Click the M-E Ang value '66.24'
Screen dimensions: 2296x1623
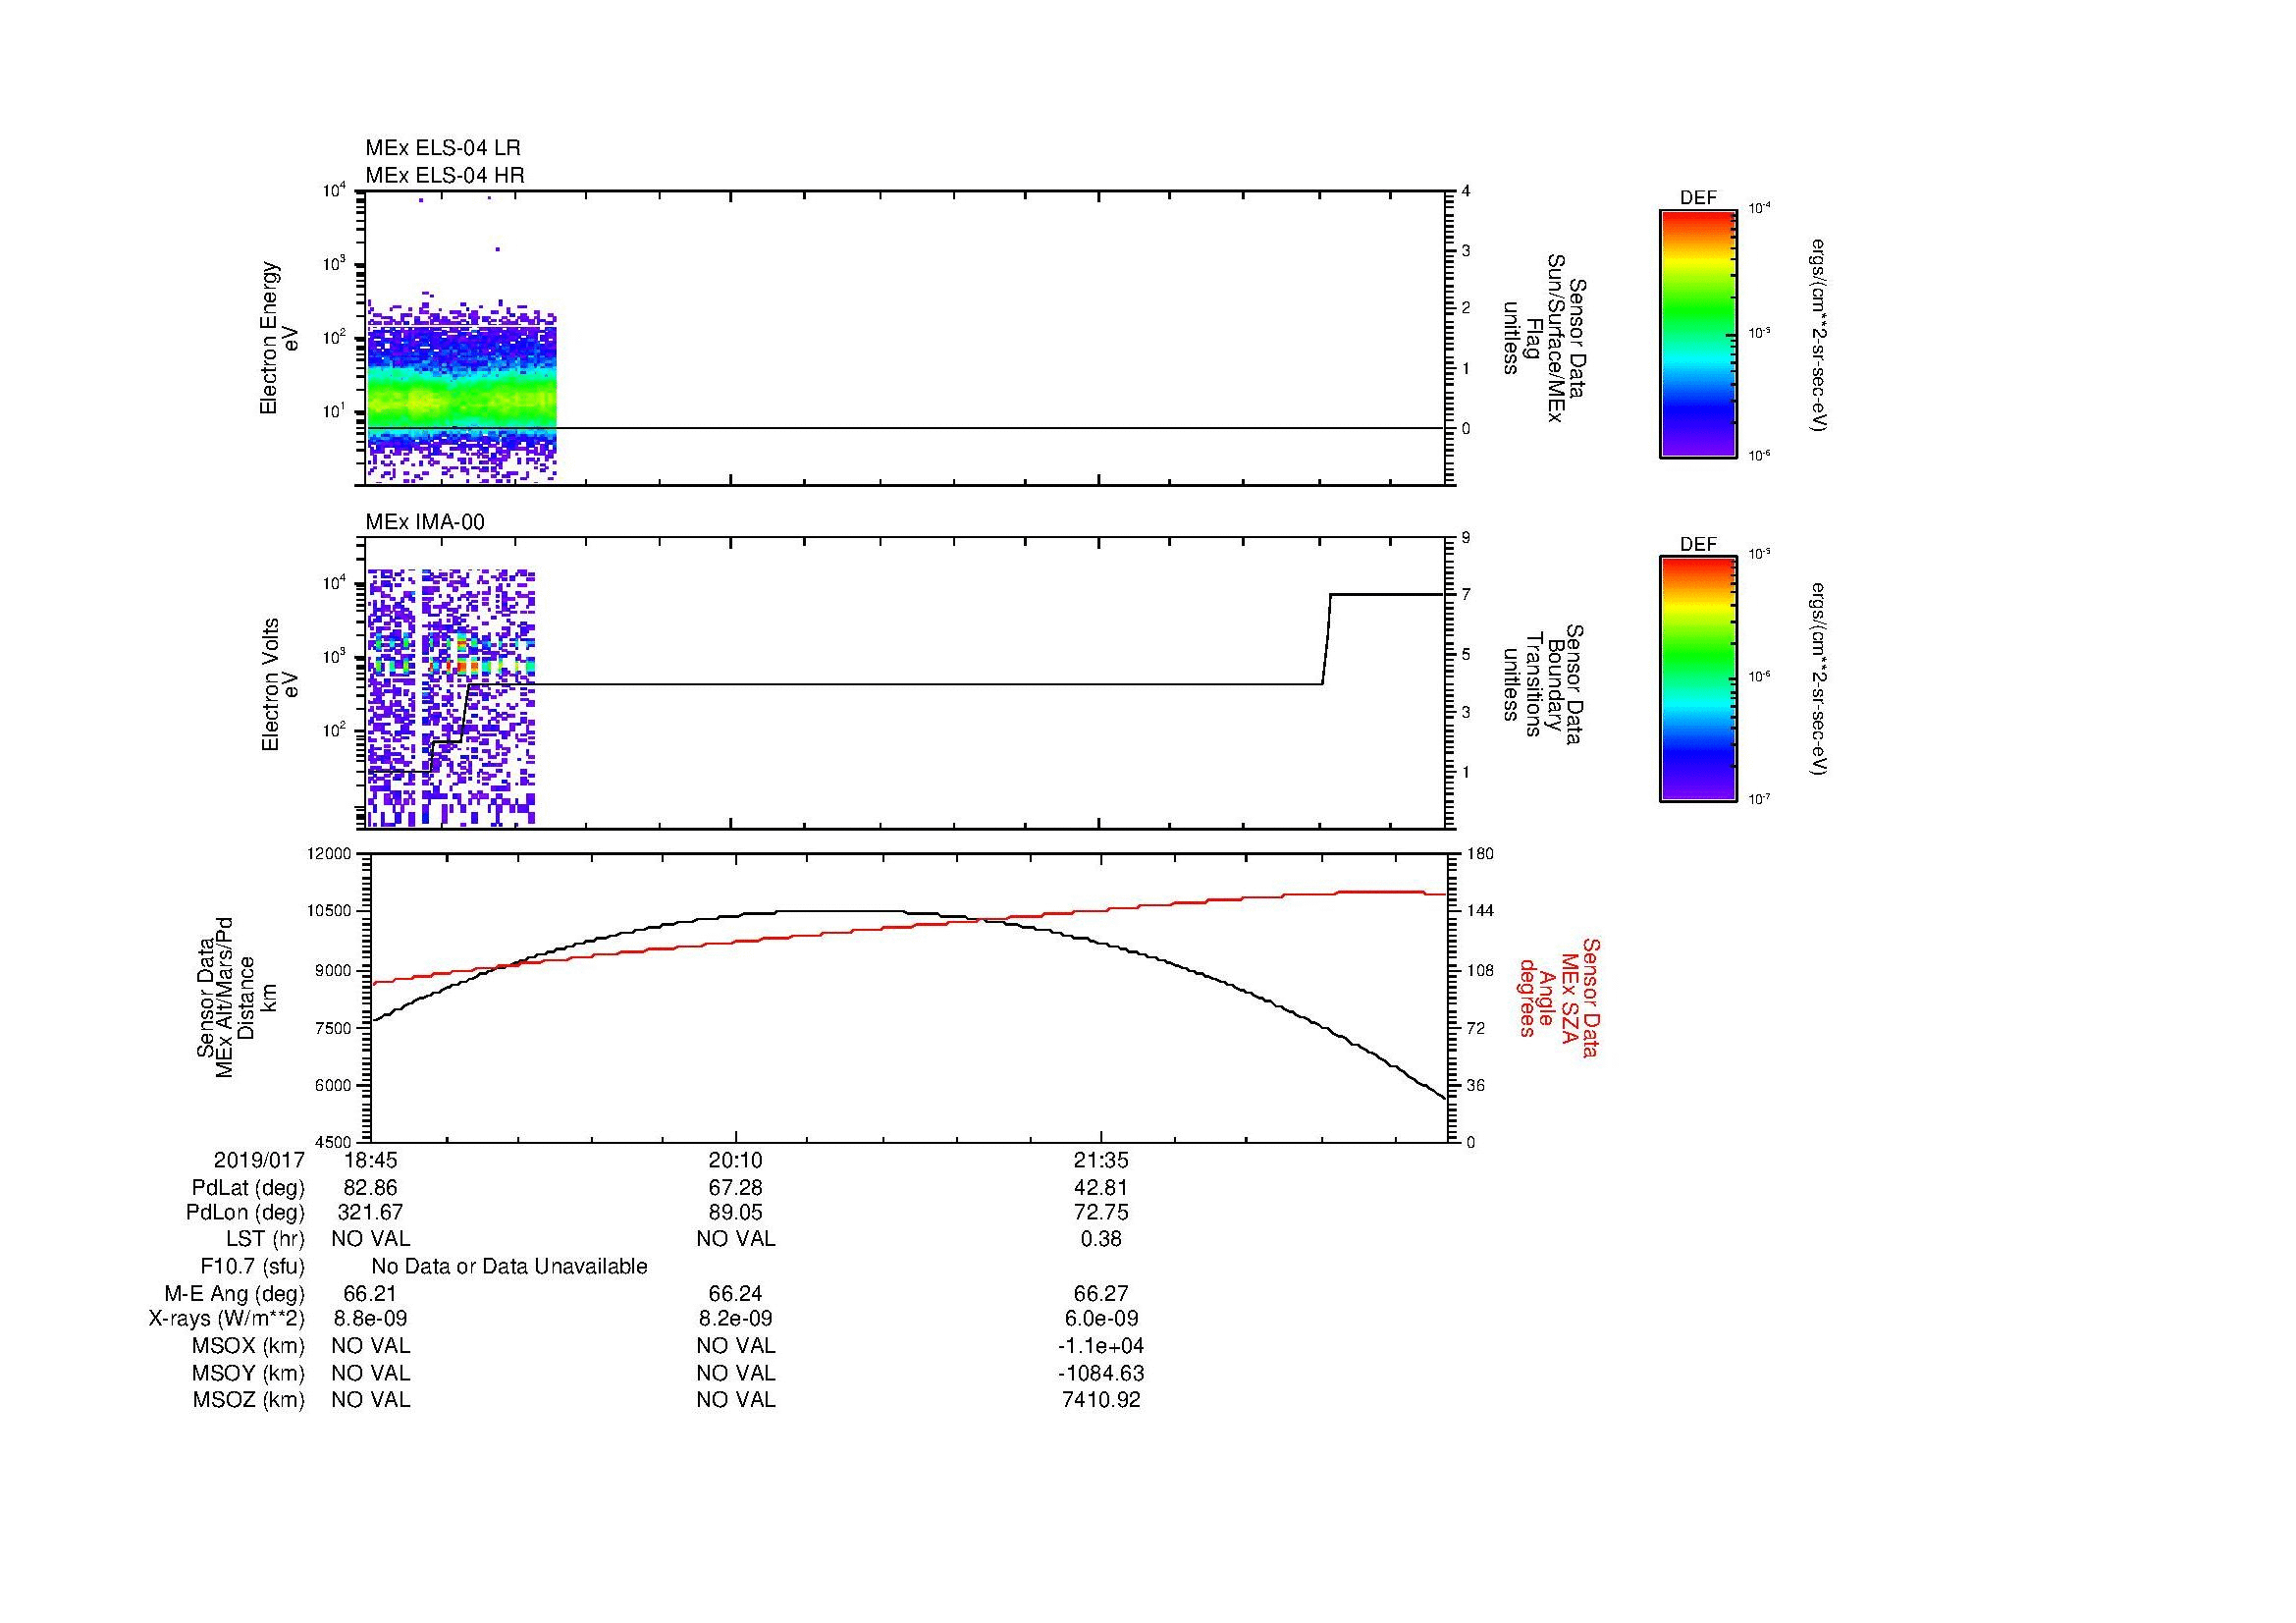point(736,1293)
